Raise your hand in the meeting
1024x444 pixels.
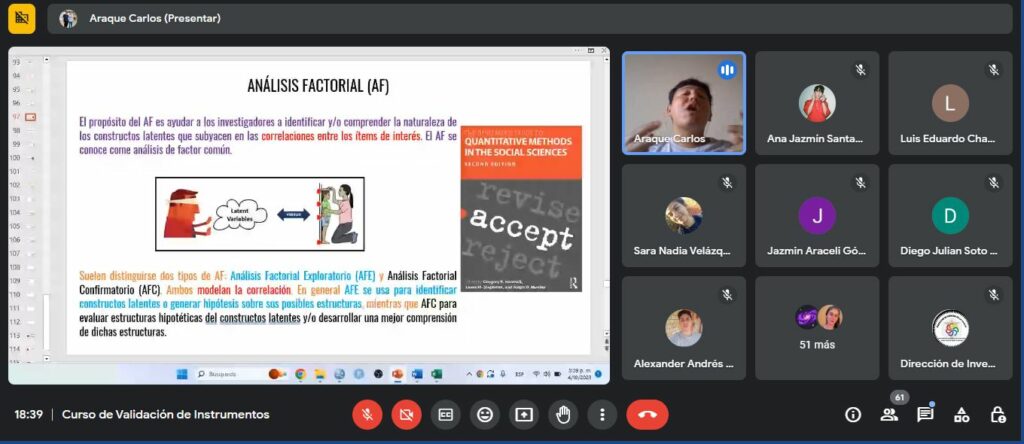pos(563,414)
